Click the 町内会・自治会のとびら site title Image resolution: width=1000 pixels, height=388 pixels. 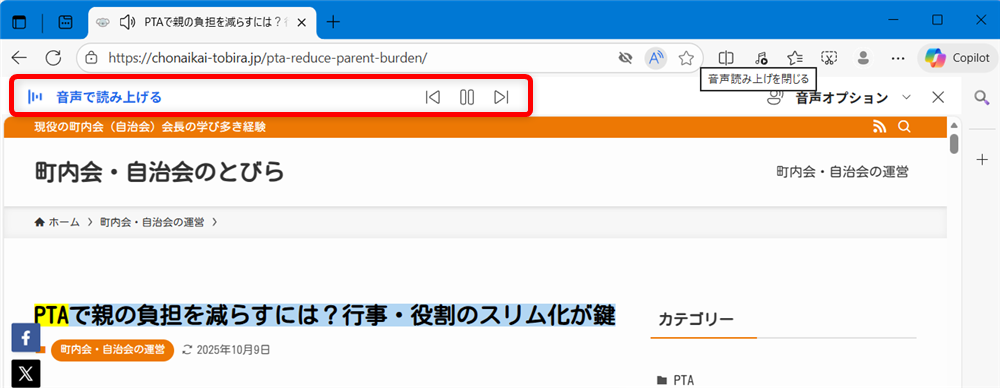coord(159,172)
